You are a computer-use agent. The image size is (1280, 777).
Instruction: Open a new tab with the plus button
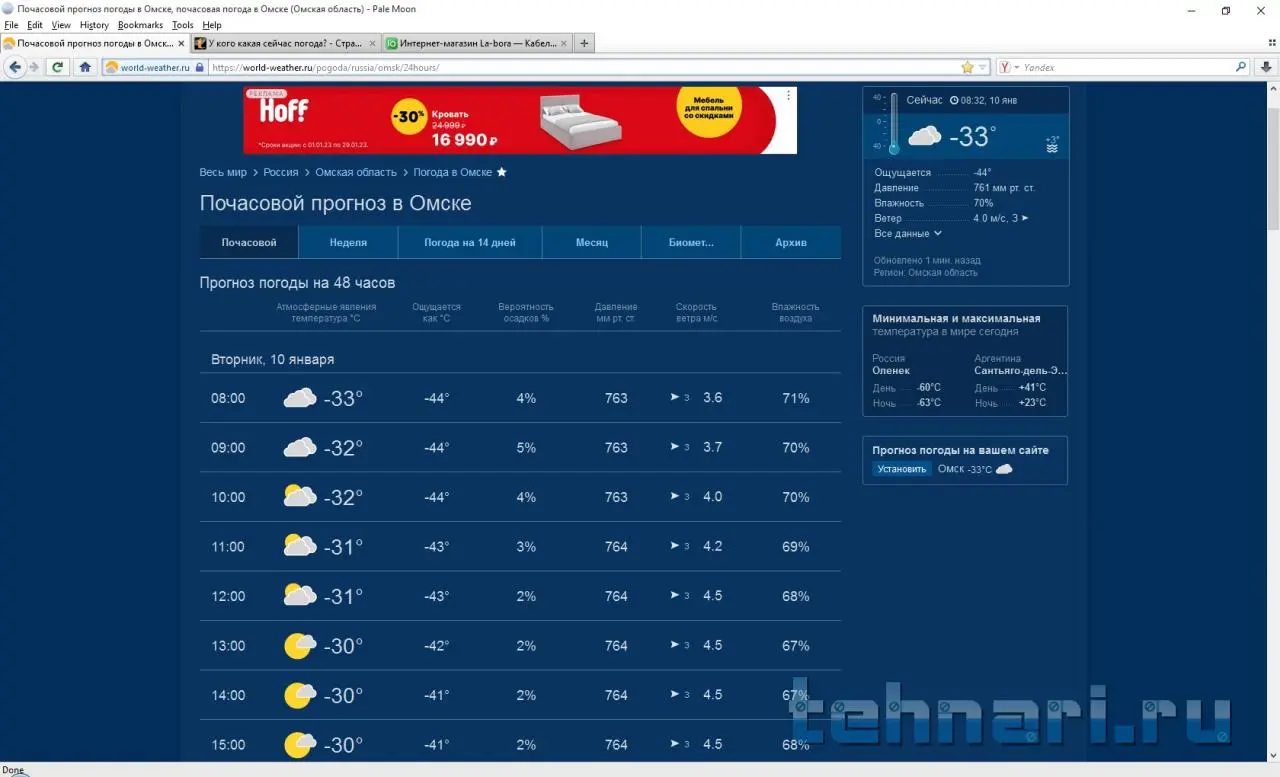(x=585, y=43)
